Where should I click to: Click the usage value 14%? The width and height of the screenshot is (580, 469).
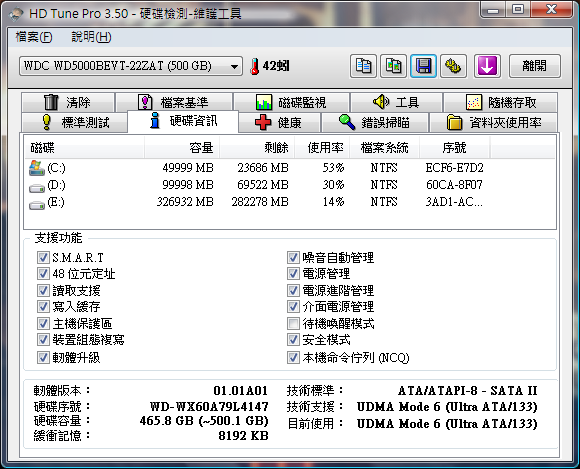[x=333, y=202]
